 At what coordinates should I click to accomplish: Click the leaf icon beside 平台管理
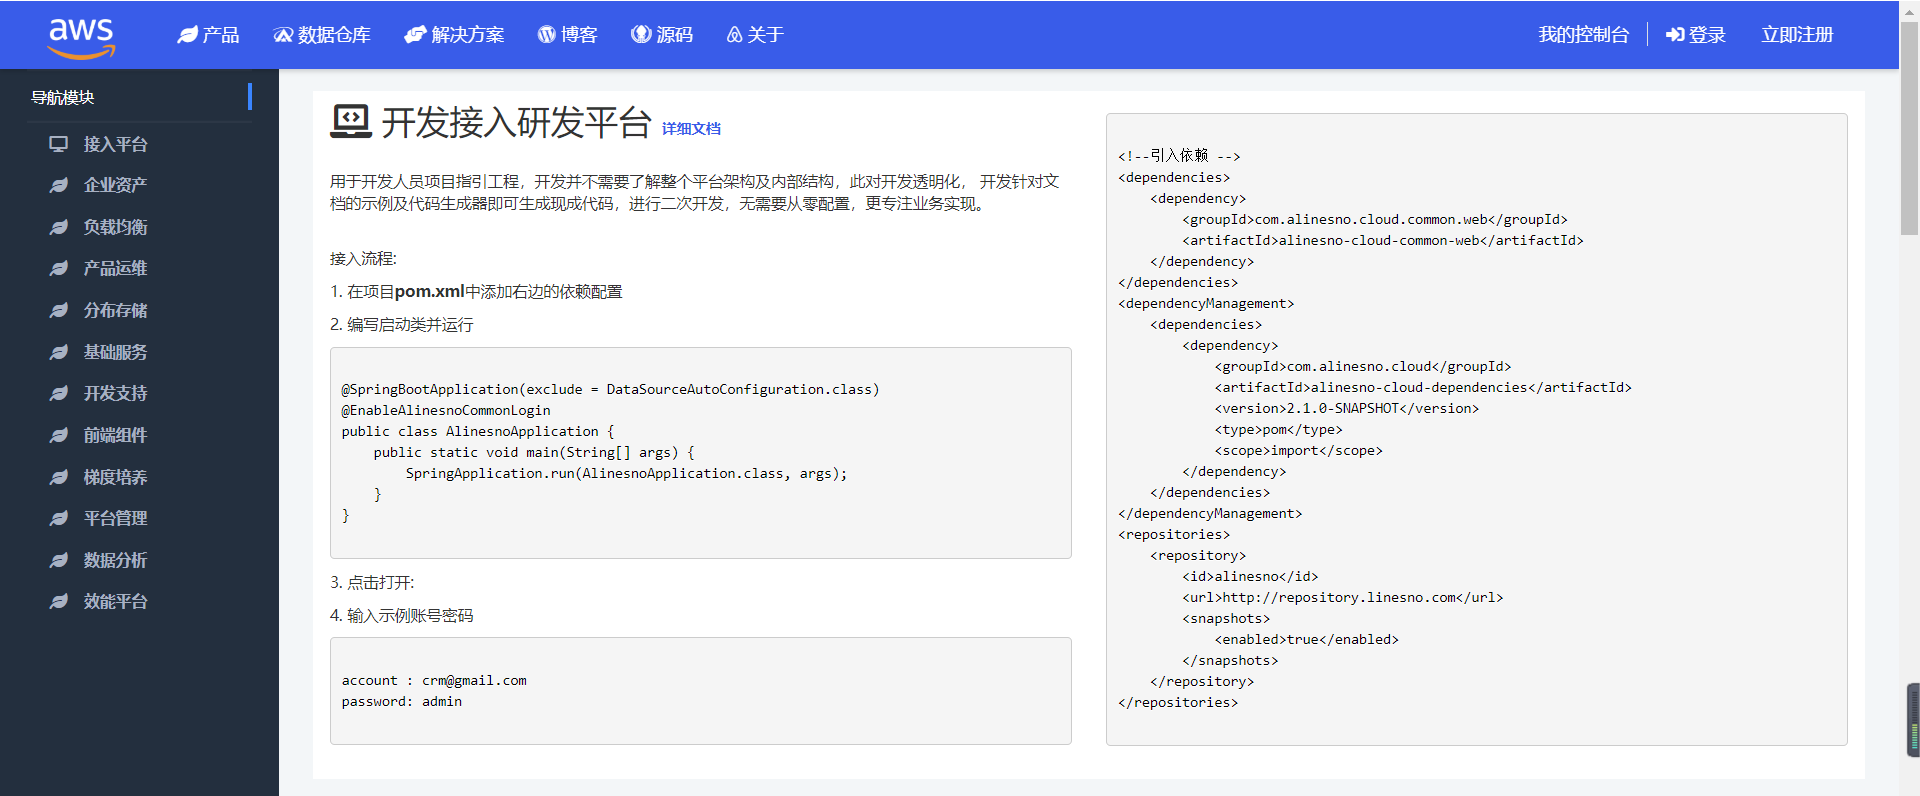coord(59,518)
